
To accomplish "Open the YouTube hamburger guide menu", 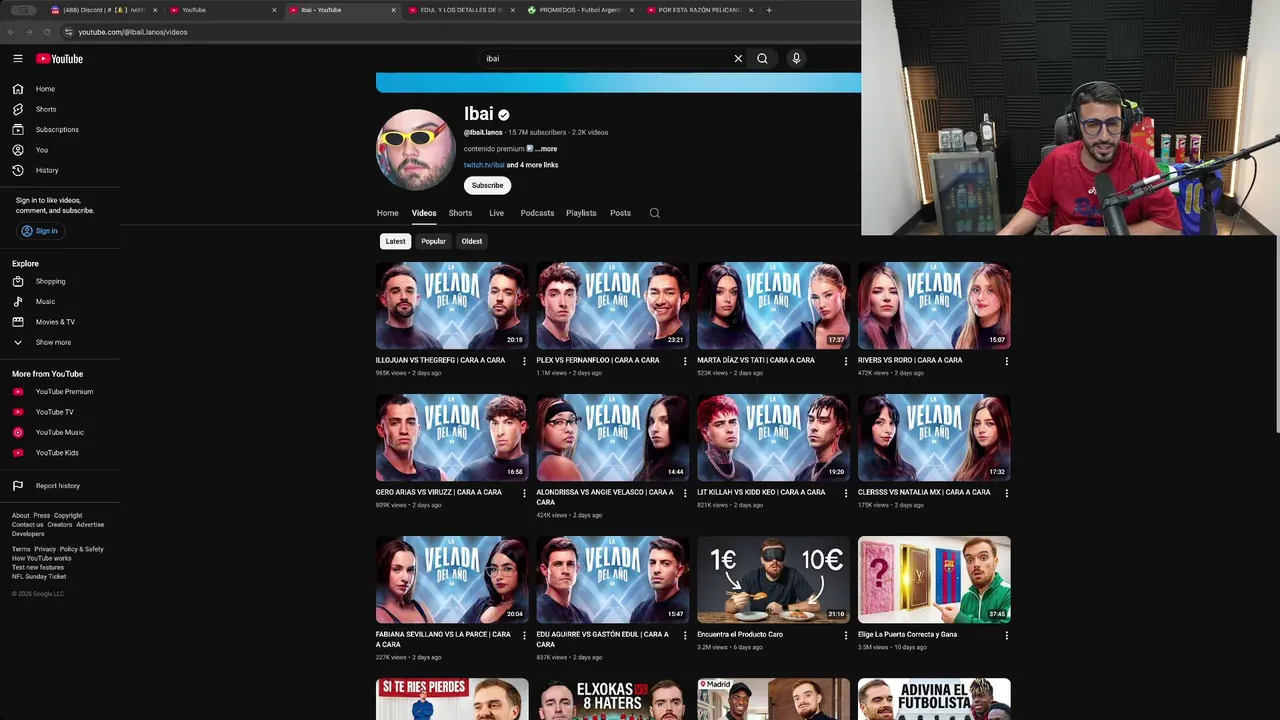I will tap(17, 59).
